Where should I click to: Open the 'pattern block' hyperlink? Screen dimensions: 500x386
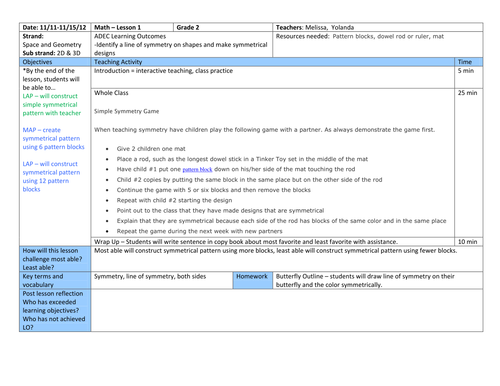[197, 169]
